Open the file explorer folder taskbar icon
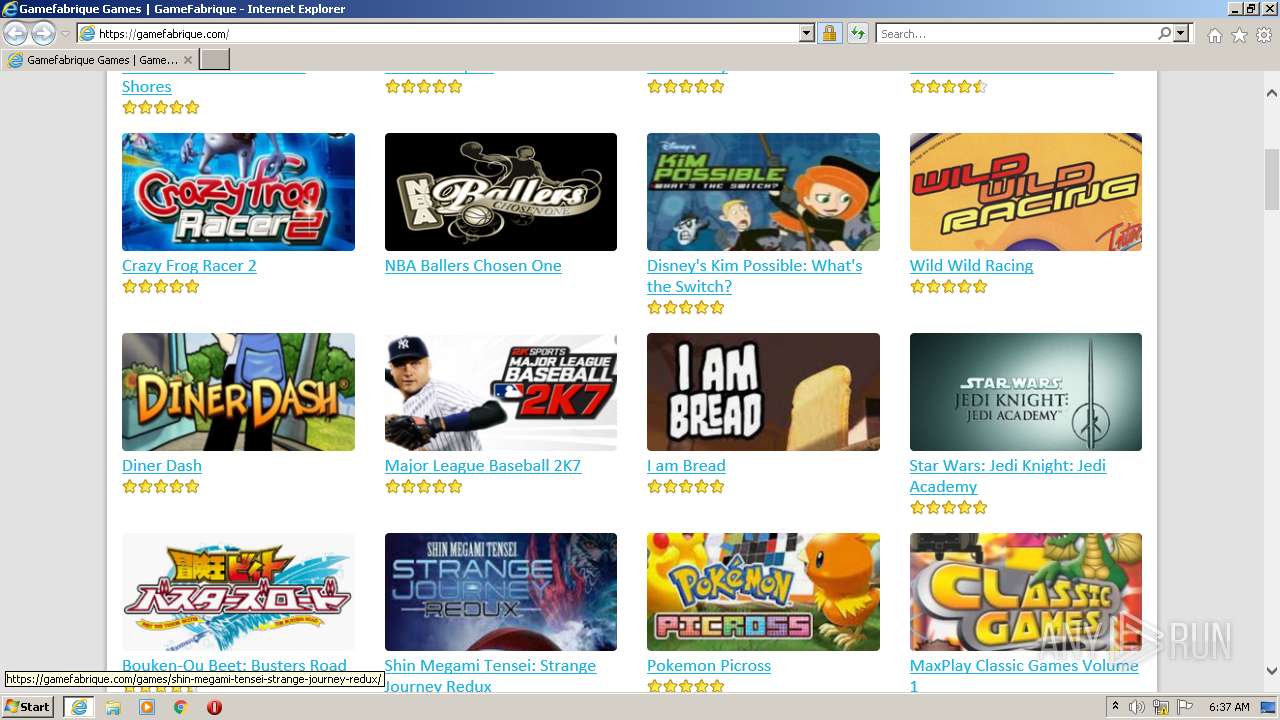Image resolution: width=1280 pixels, height=720 pixels. coord(113,707)
